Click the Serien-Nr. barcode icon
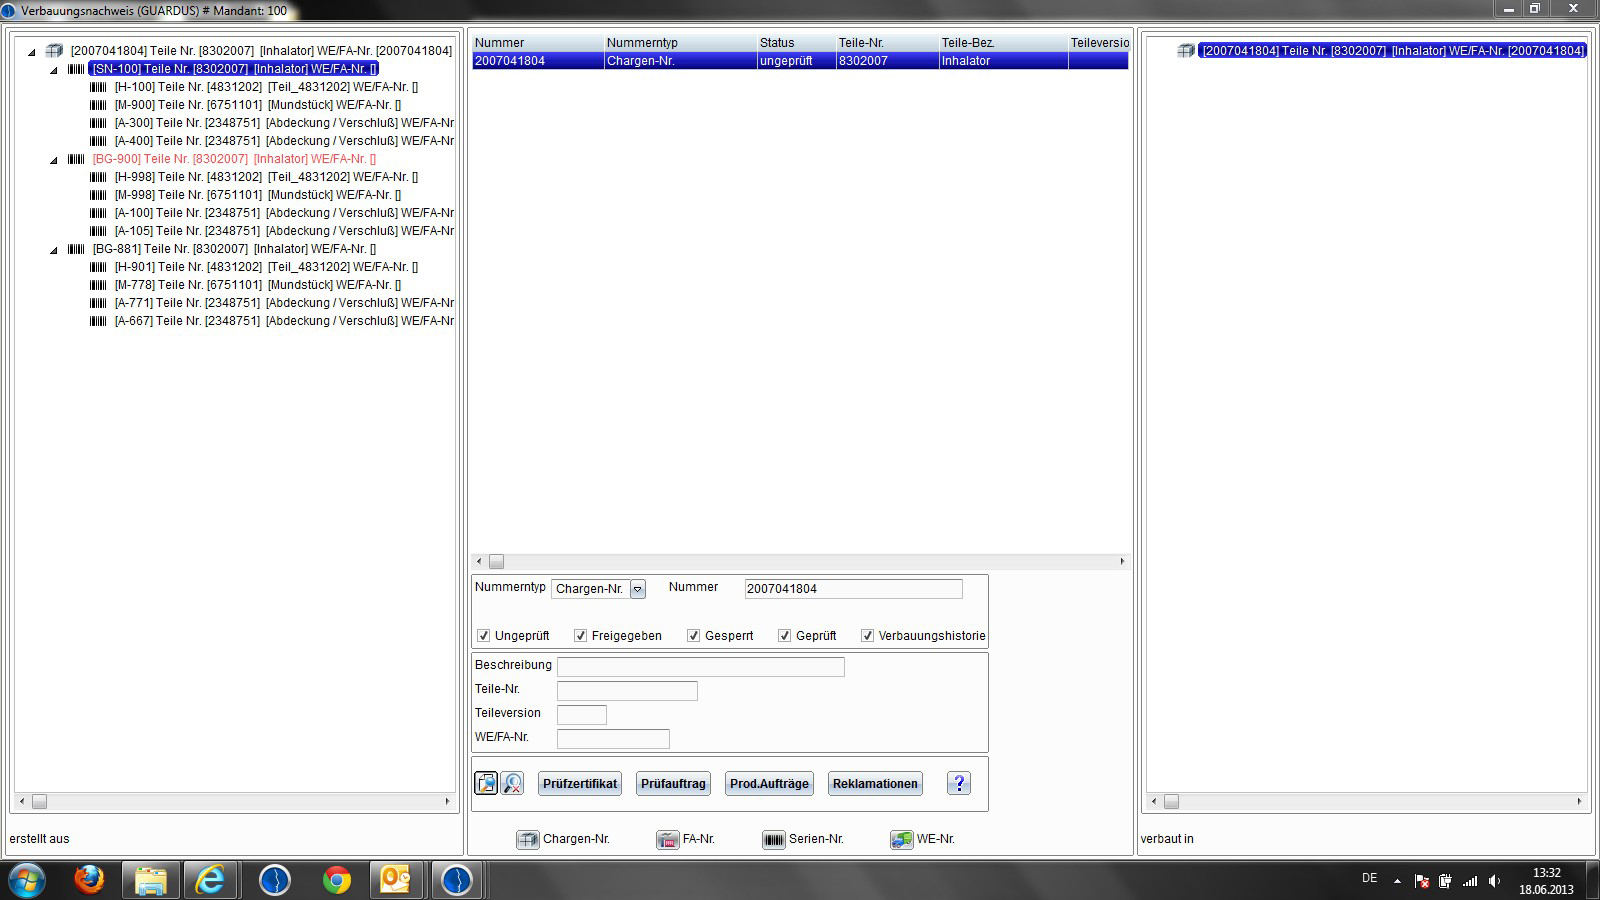 773,840
